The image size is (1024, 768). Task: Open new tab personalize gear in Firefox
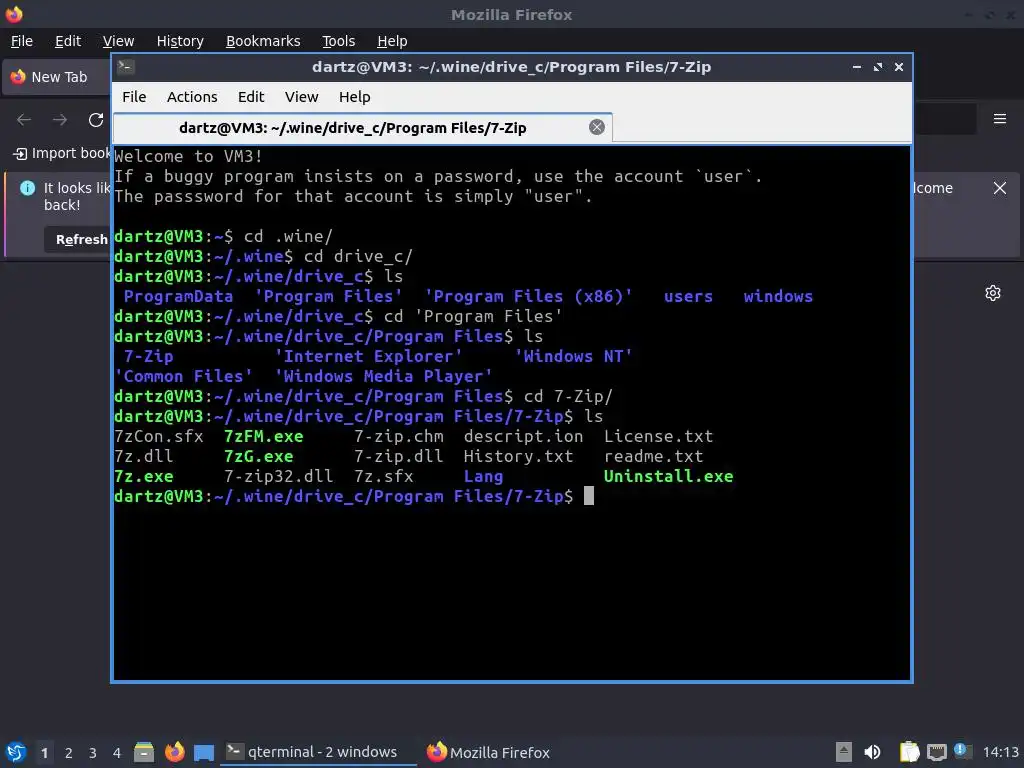coord(993,293)
